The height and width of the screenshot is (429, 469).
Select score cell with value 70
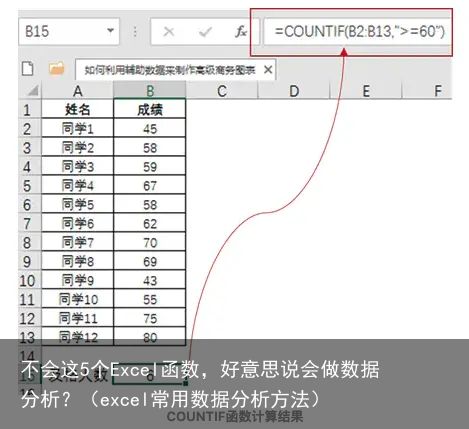150,242
